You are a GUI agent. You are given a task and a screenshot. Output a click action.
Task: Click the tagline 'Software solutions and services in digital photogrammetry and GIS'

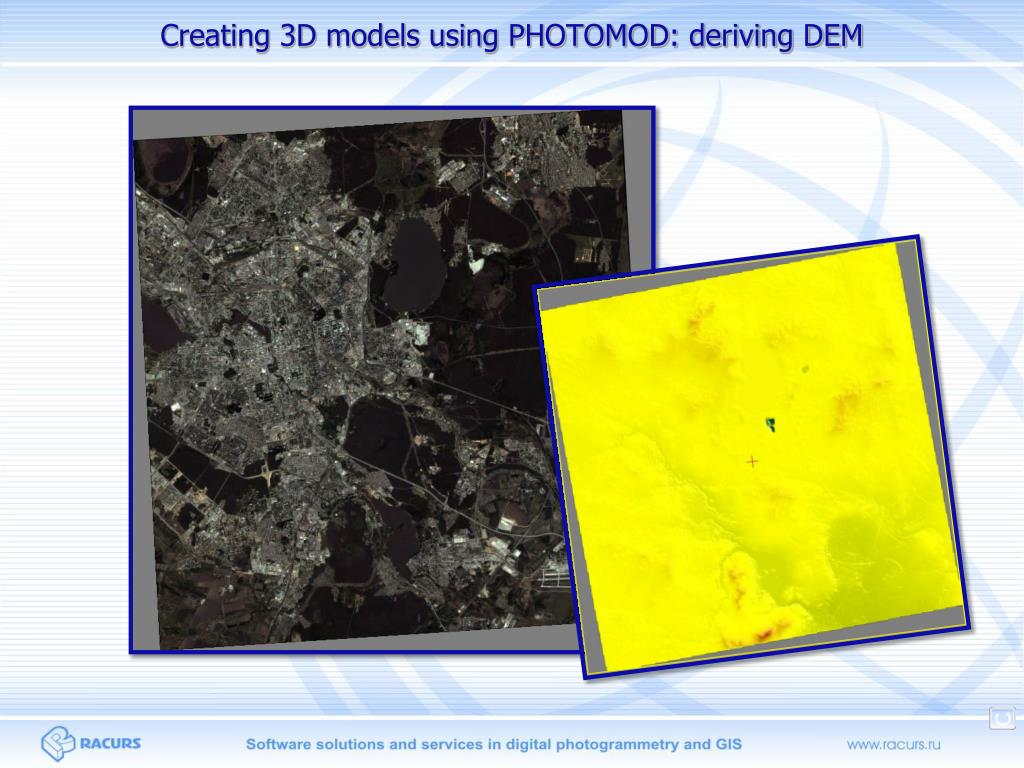494,744
